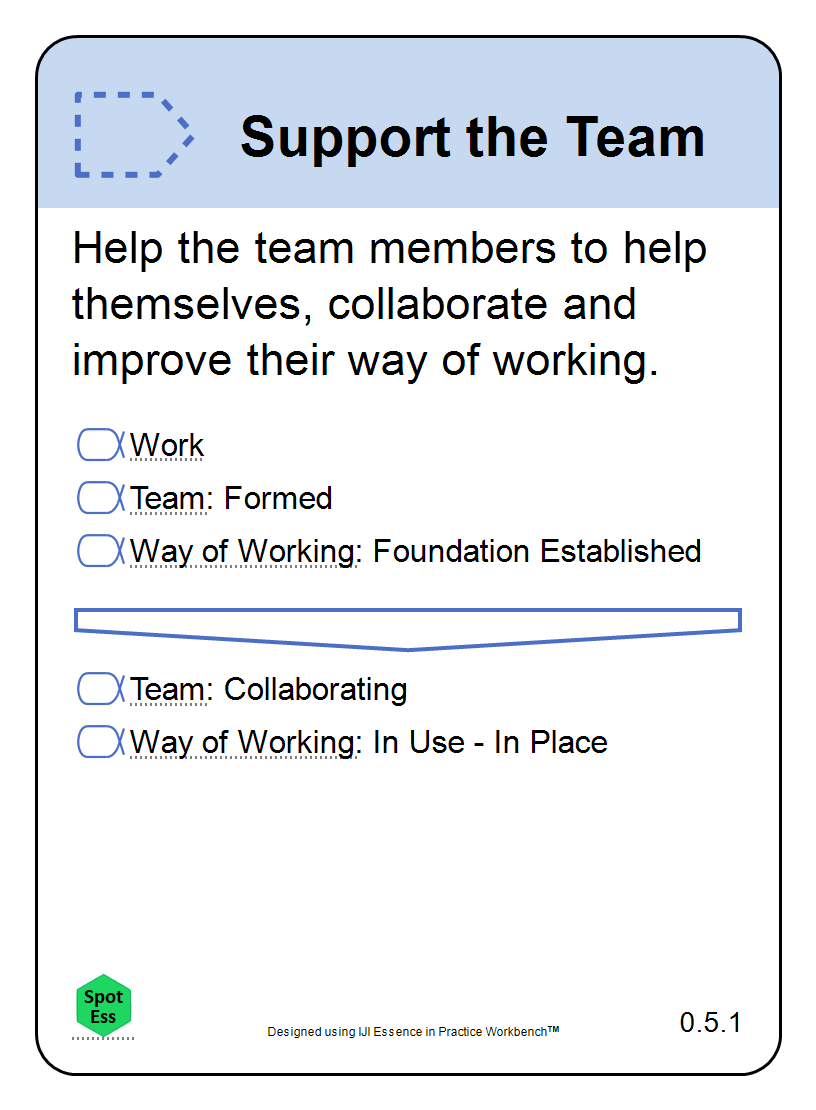This screenshot has height=1110, width=816.
Task: Open the Work alpha link
Action: point(167,445)
